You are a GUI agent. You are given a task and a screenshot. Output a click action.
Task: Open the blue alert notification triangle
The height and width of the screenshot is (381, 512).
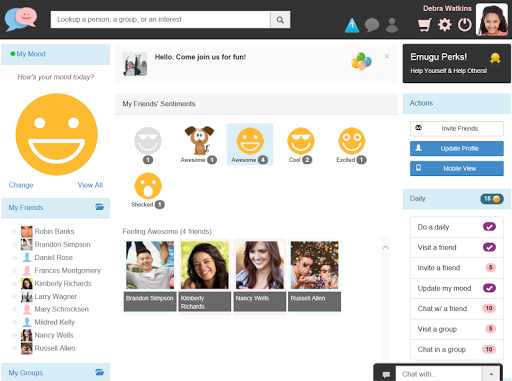coord(352,25)
